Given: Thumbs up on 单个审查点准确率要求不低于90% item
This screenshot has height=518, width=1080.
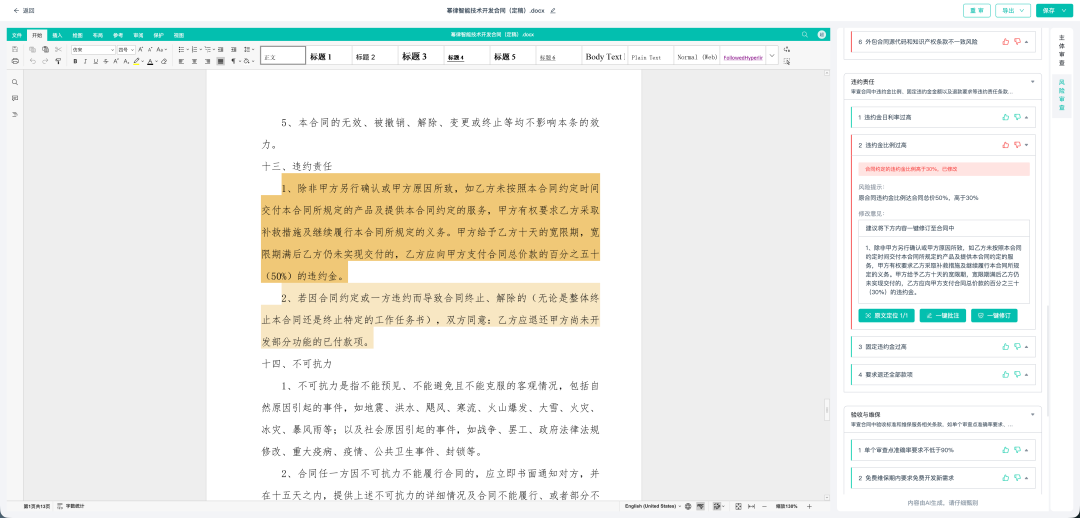Looking at the screenshot, I should [1006, 450].
